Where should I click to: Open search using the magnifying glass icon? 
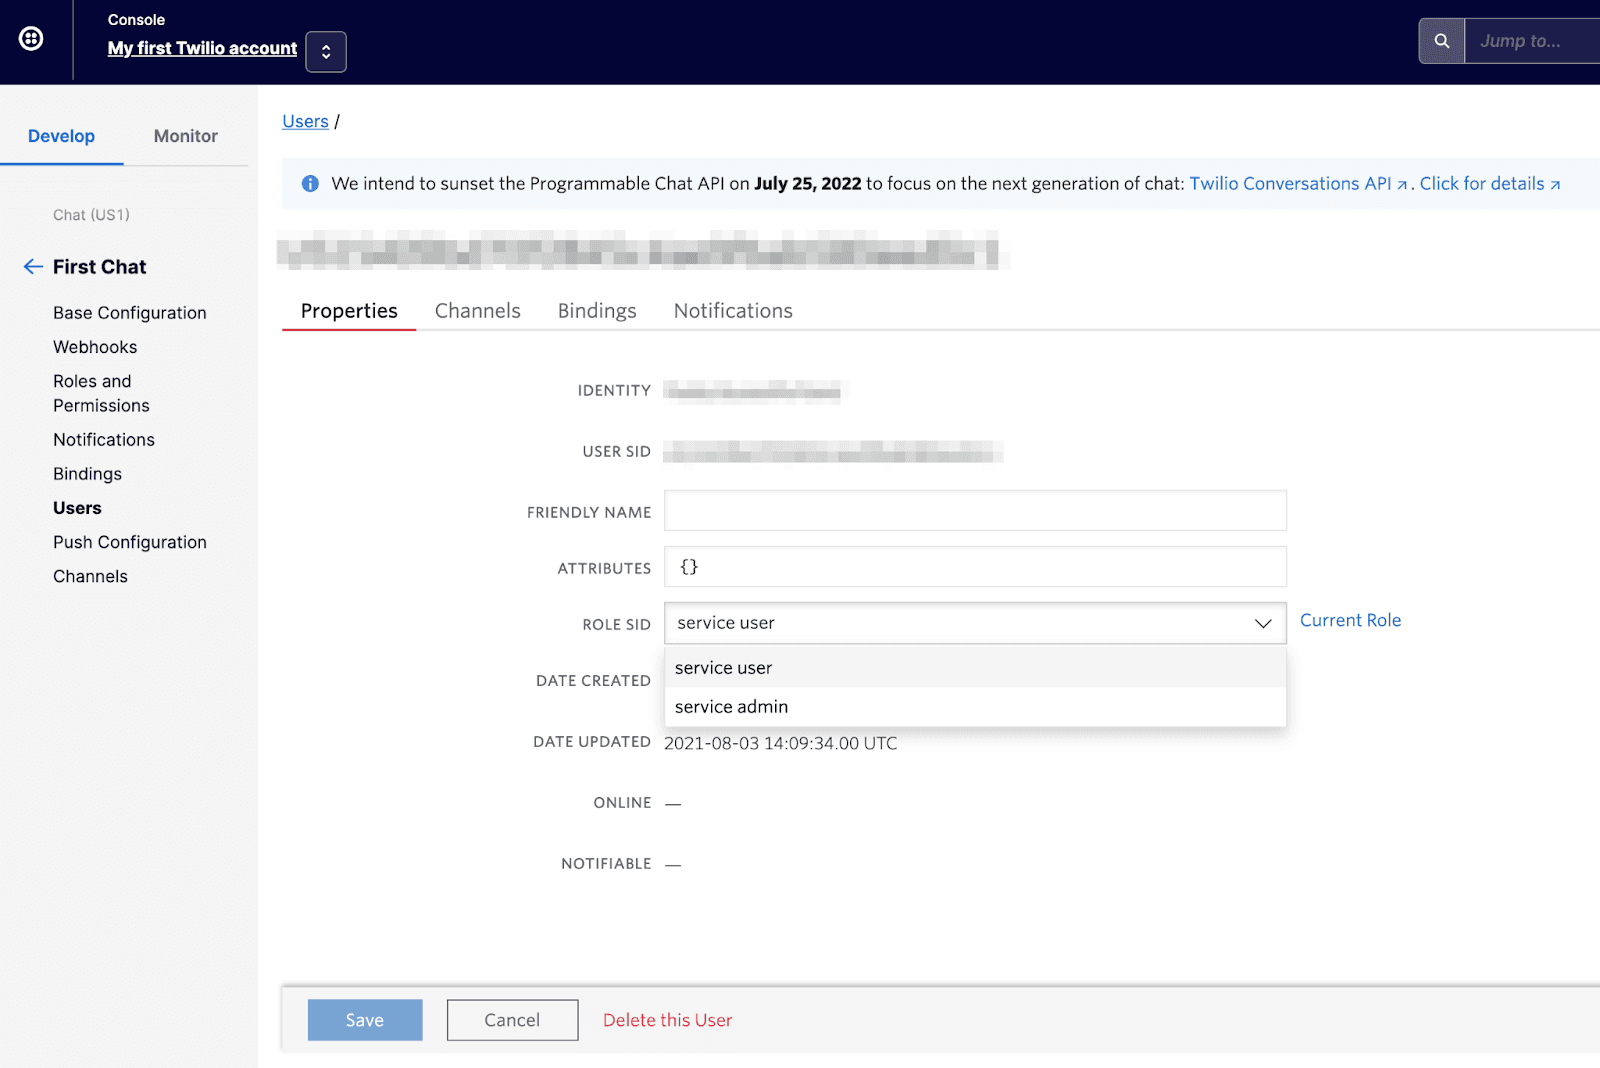1440,41
